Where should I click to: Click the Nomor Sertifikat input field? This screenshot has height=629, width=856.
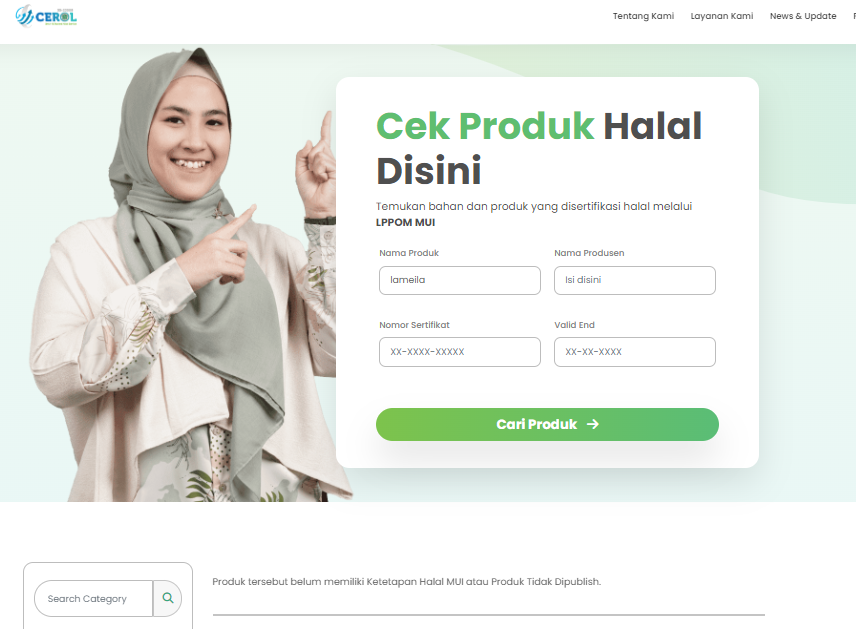pos(460,352)
